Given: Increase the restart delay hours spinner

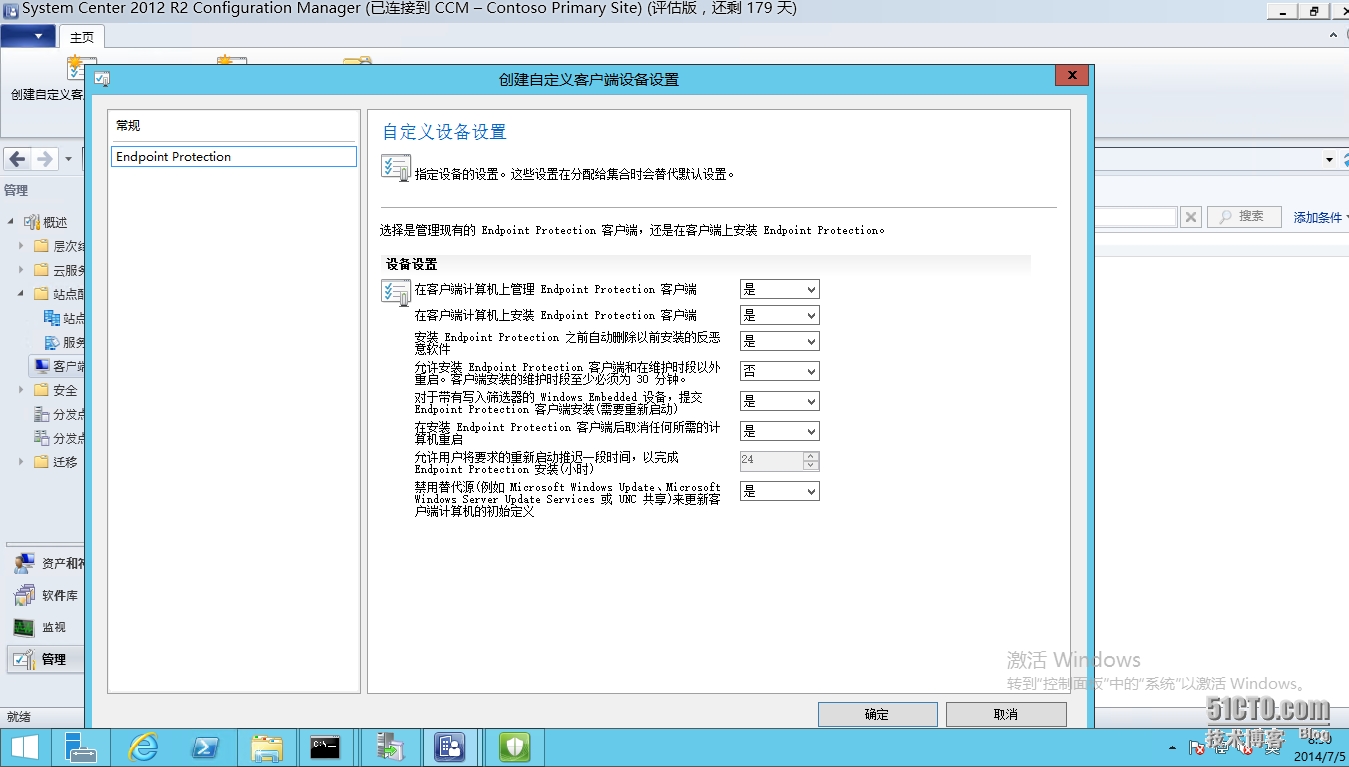Looking at the screenshot, I should (811, 456).
